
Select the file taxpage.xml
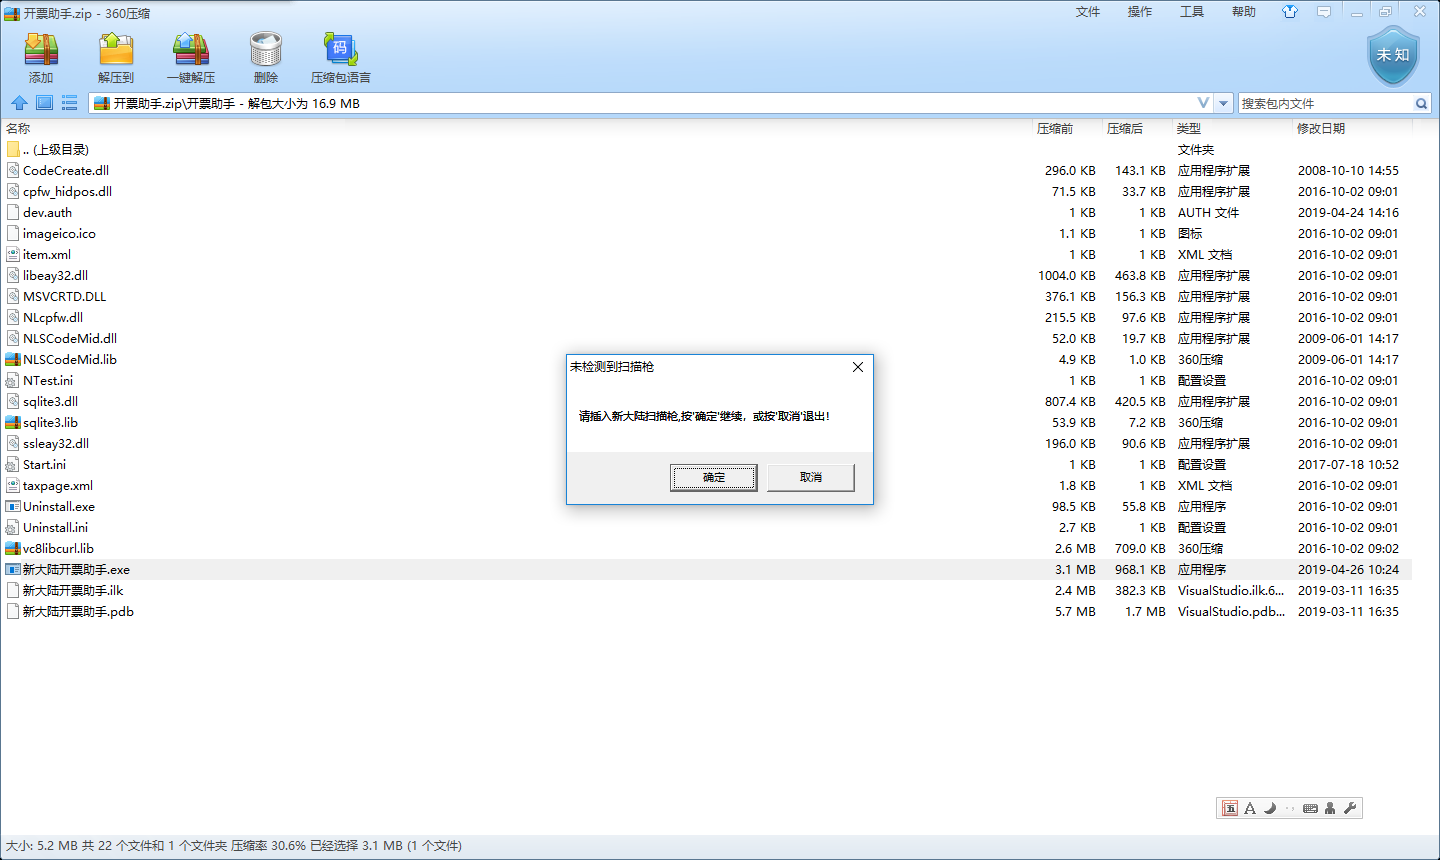click(x=58, y=485)
